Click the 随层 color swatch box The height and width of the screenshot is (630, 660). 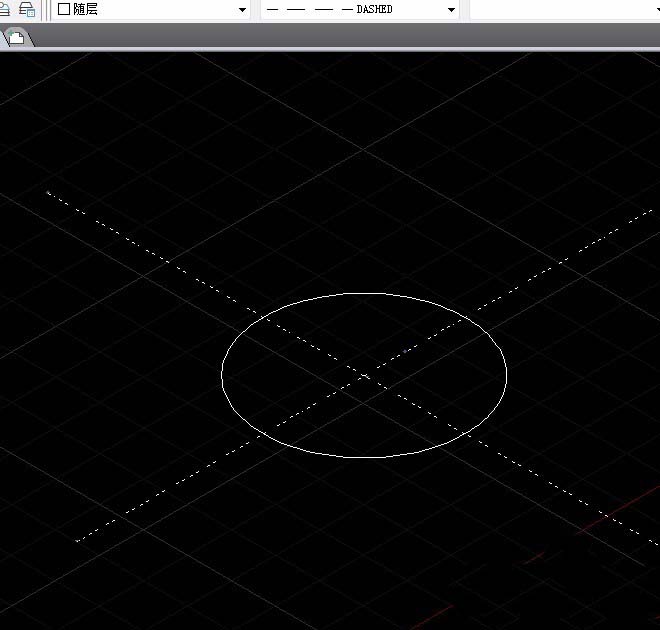64,9
